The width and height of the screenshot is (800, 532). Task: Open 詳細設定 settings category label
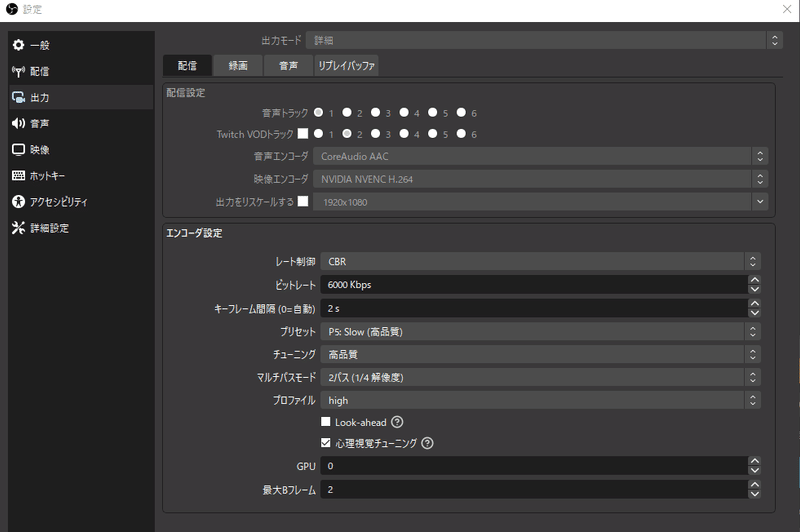coord(49,228)
